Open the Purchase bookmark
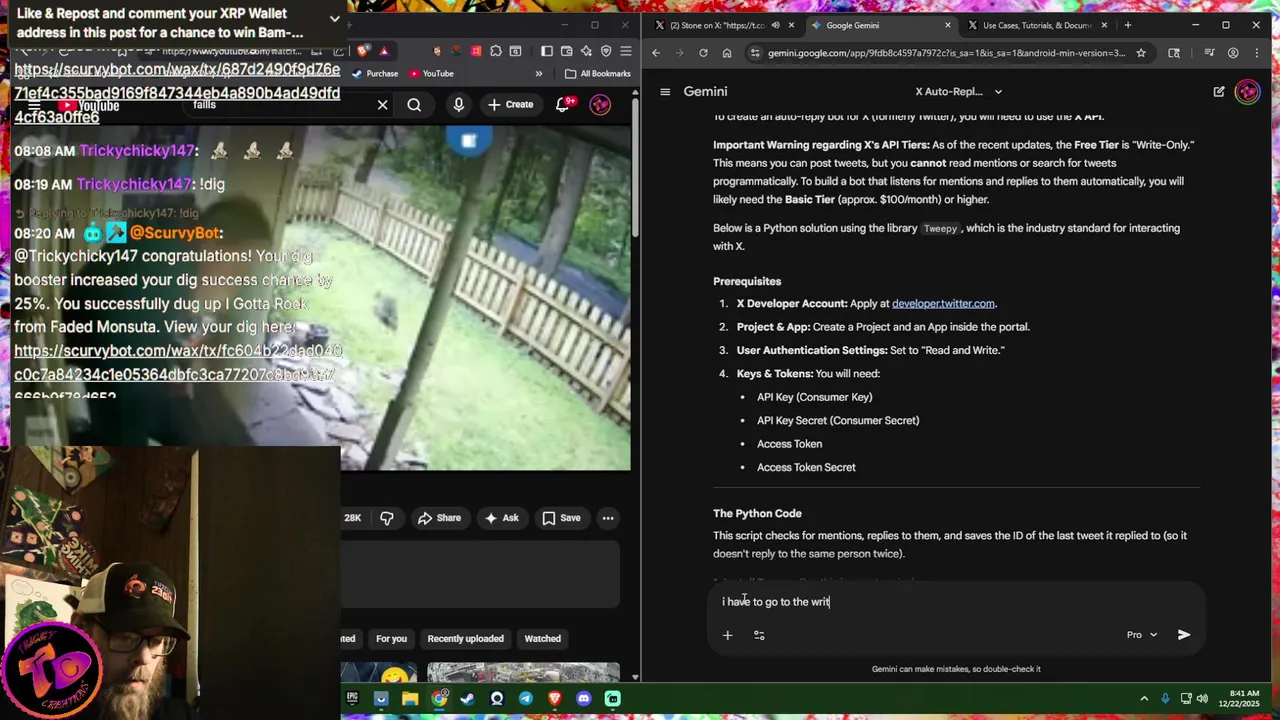 pyautogui.click(x=374, y=73)
